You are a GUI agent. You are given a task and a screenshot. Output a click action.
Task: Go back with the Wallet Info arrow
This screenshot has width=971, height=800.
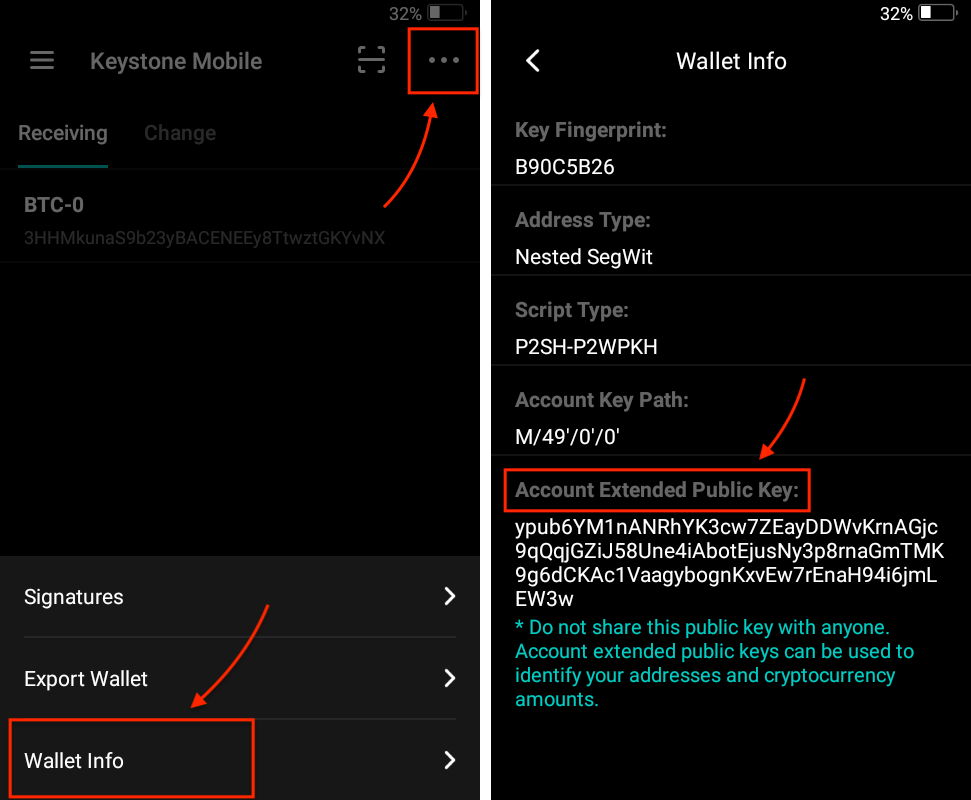[533, 61]
